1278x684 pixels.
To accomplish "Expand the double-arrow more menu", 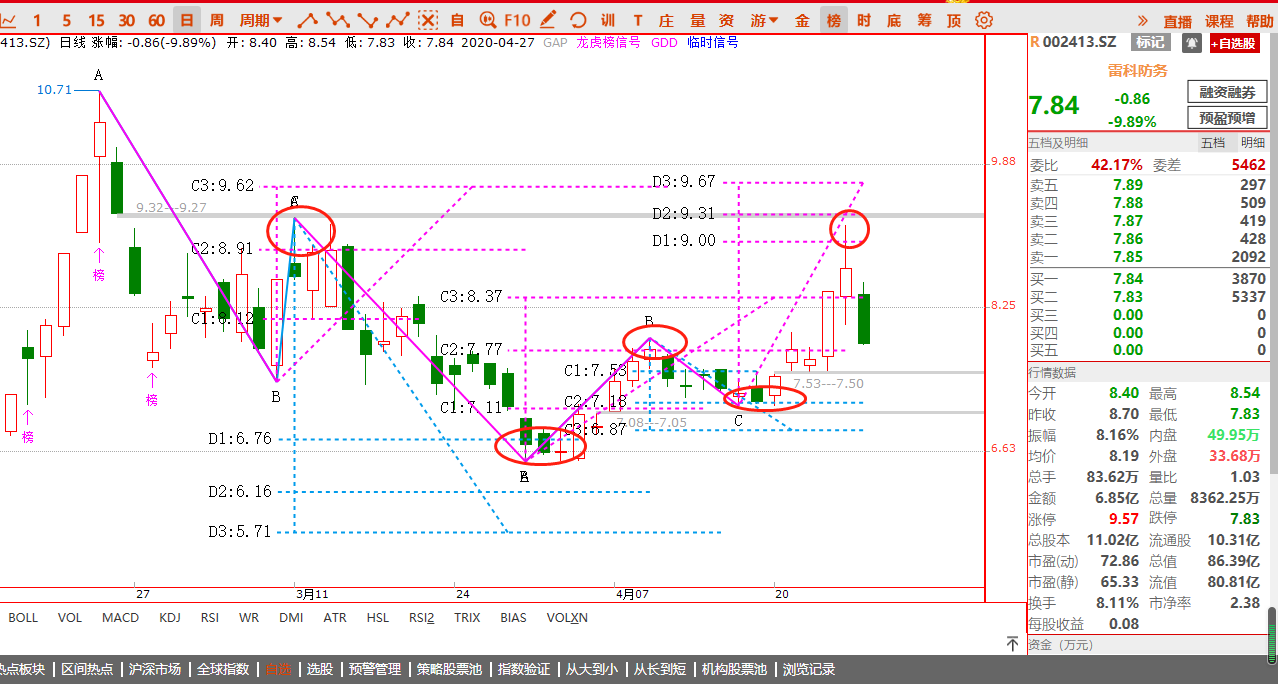I will coord(1143,20).
